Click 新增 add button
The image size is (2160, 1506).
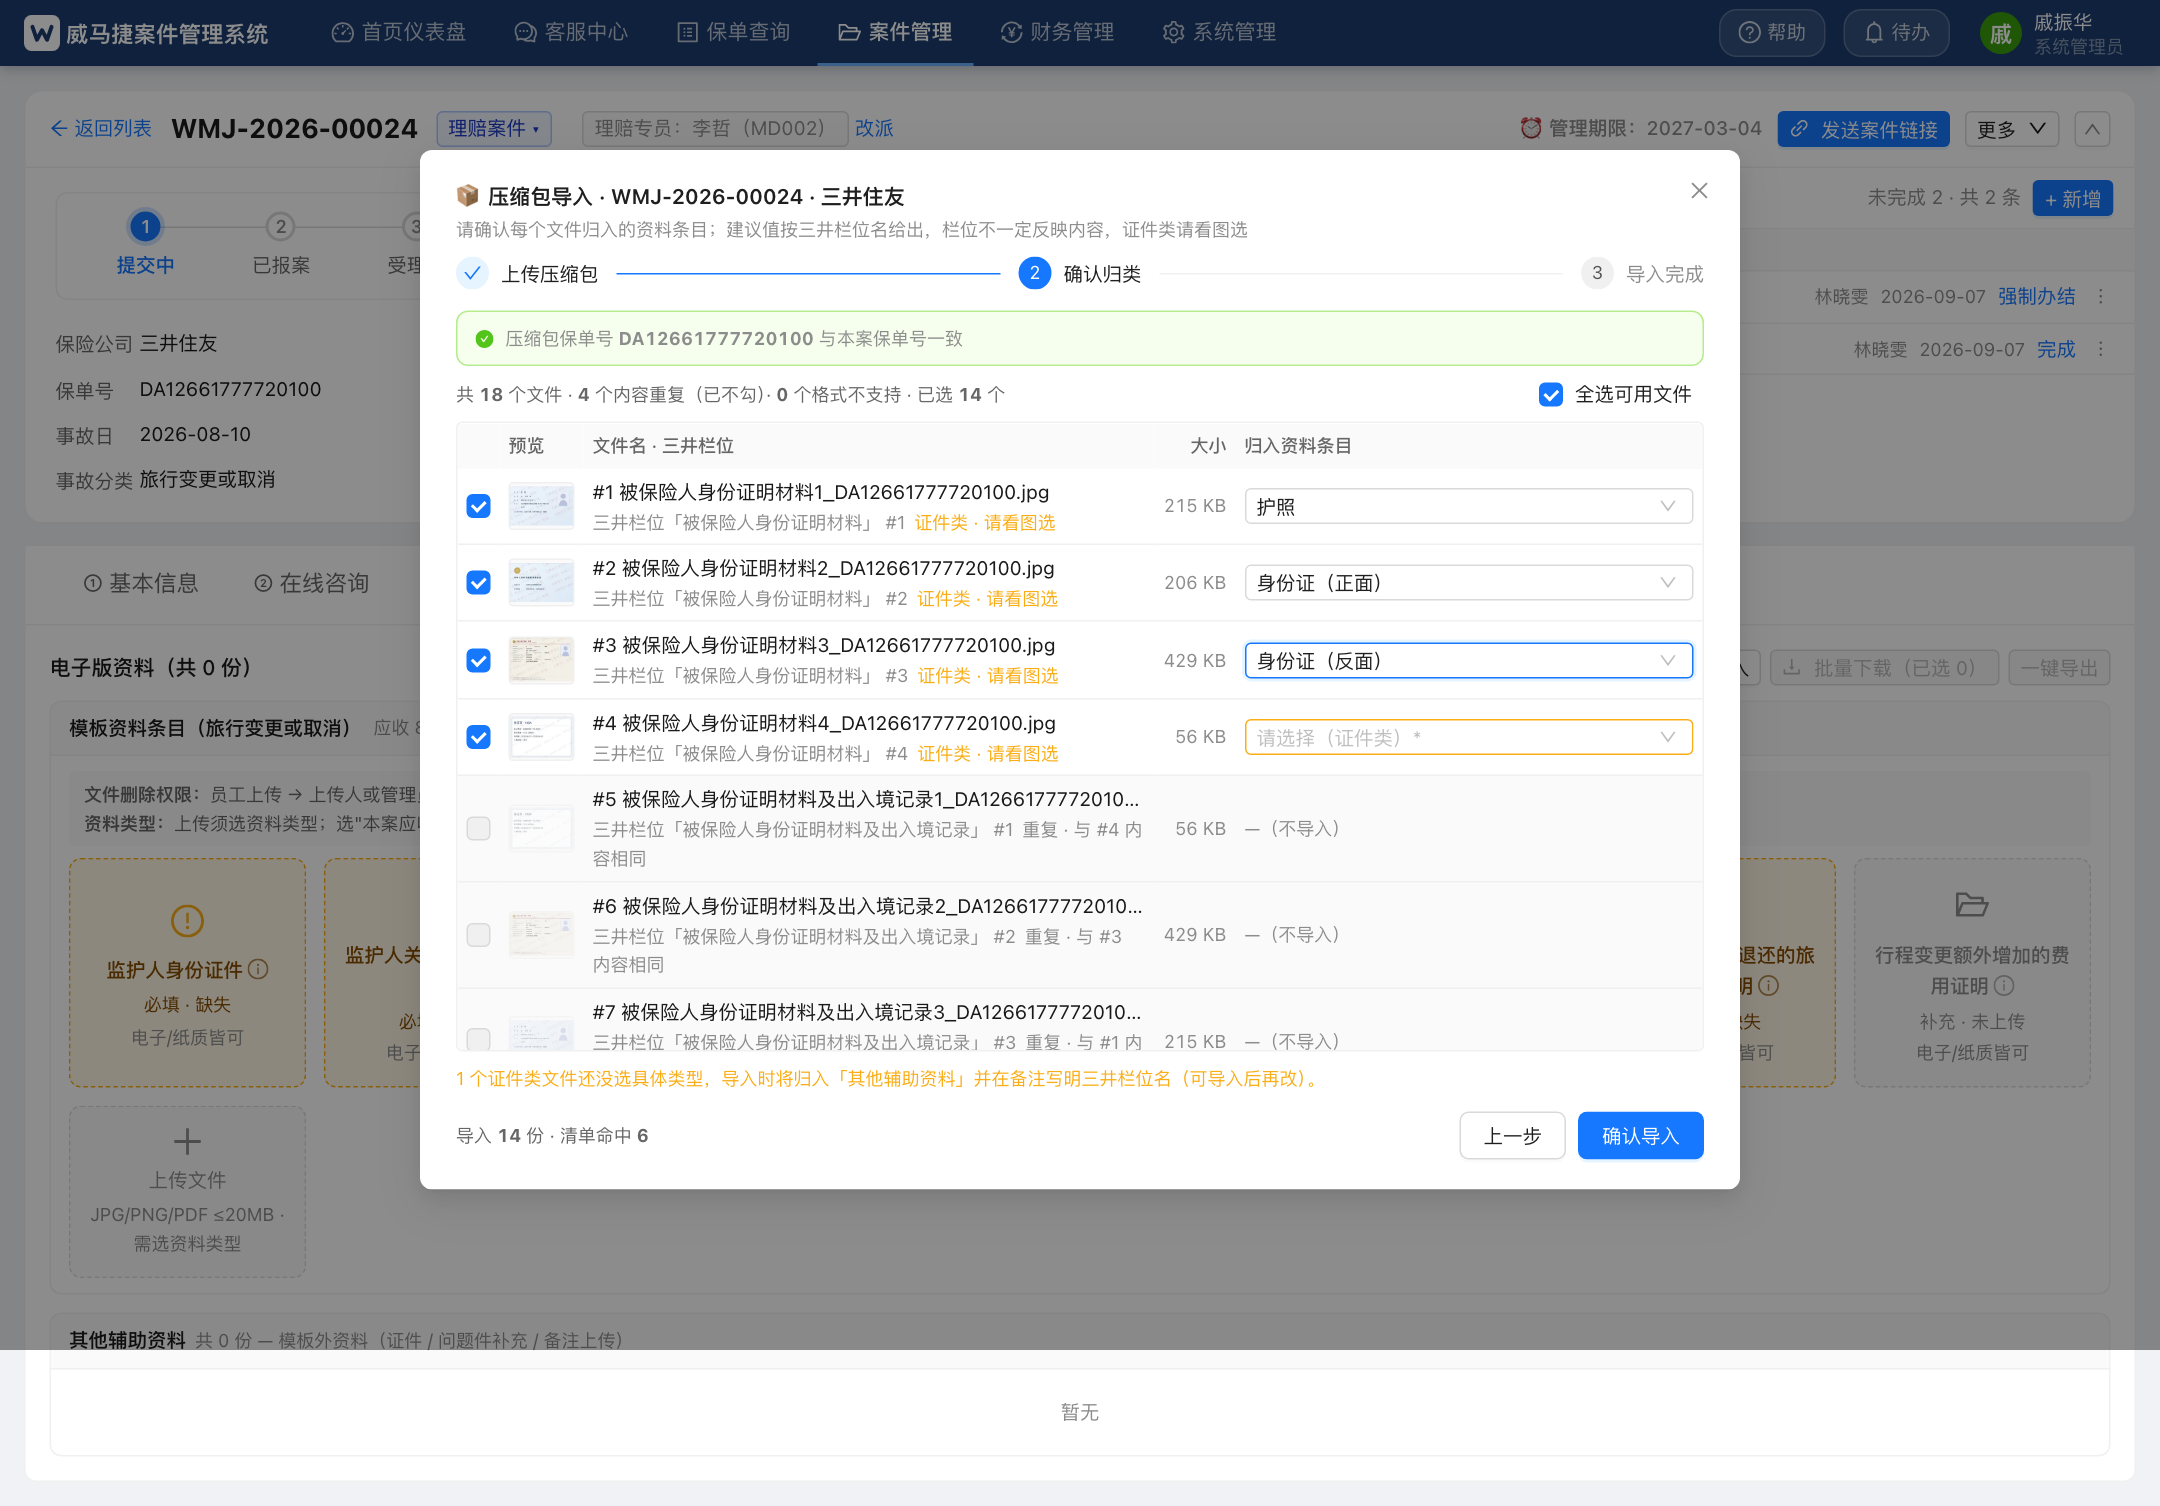pos(2072,199)
